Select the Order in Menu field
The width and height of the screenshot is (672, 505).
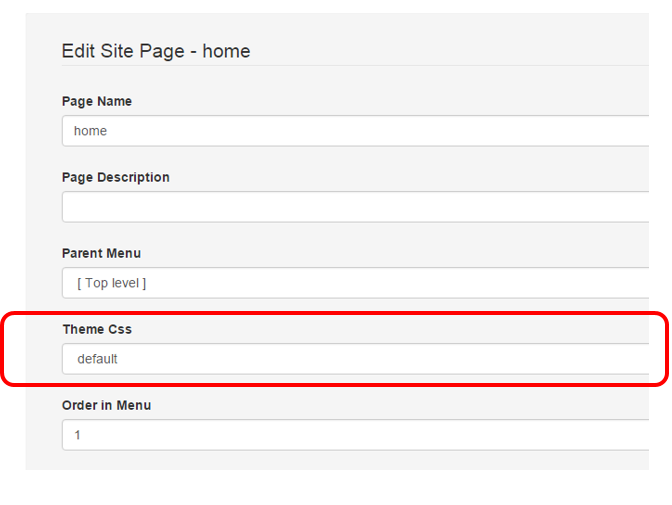355,435
